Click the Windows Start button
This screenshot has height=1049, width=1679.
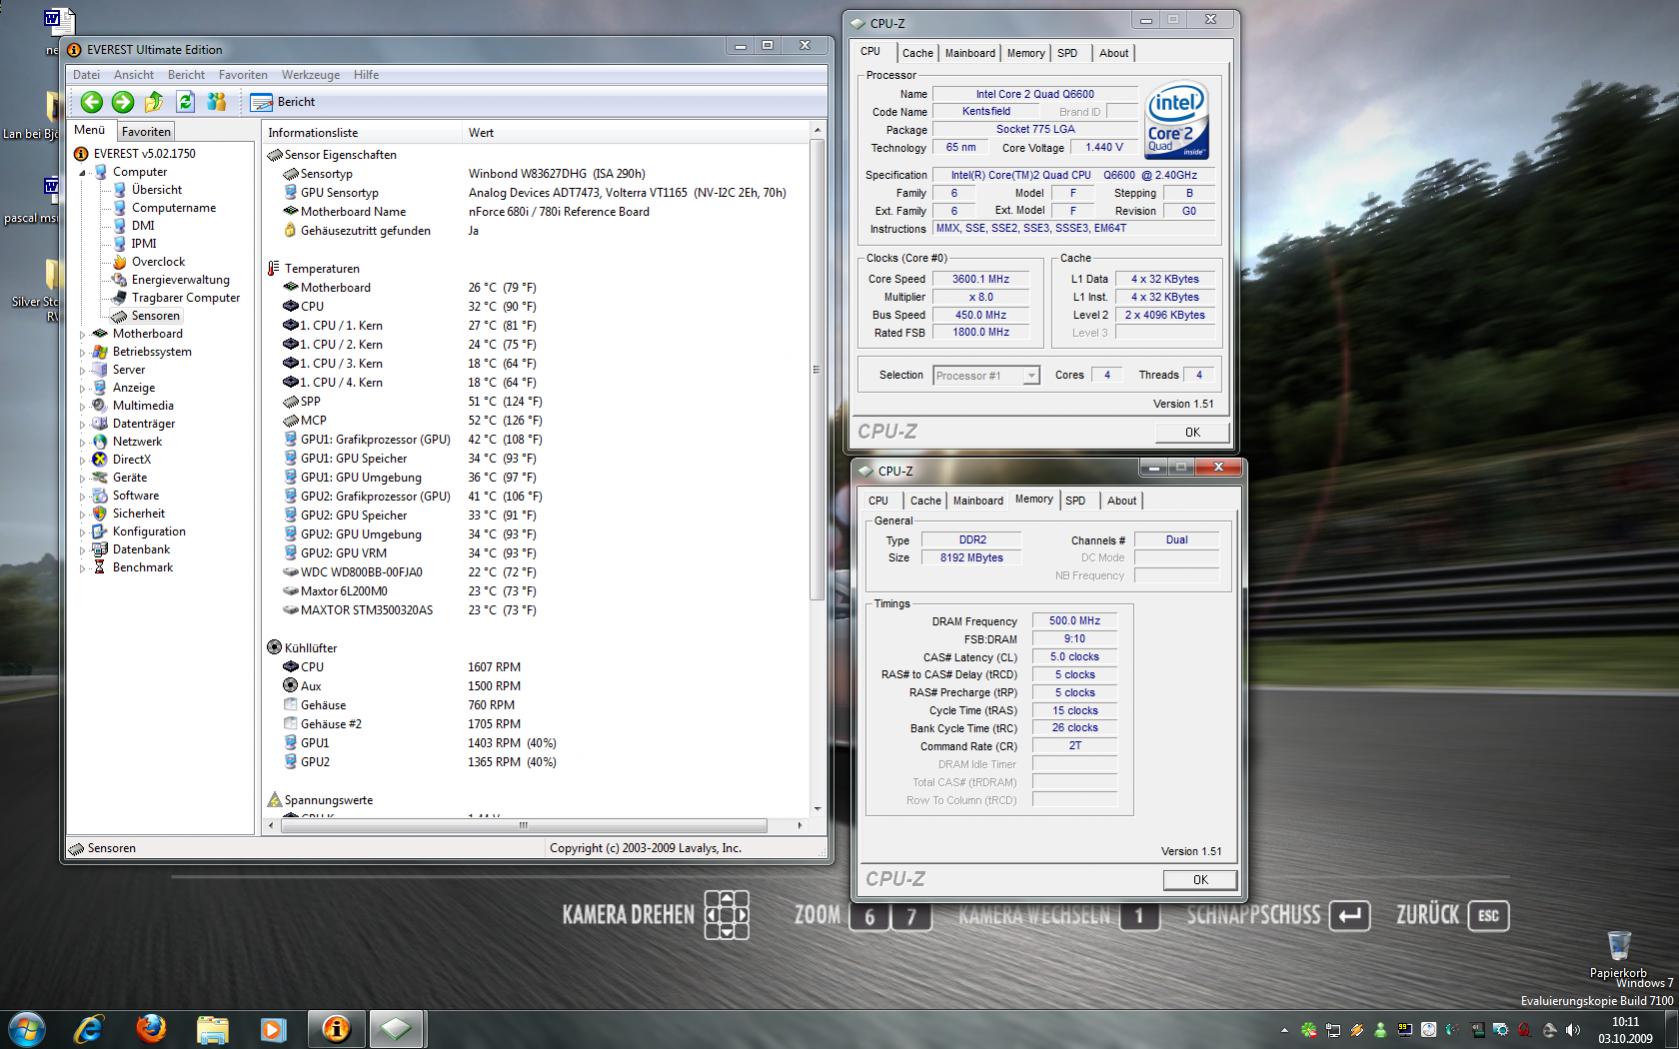[x=27, y=1028]
